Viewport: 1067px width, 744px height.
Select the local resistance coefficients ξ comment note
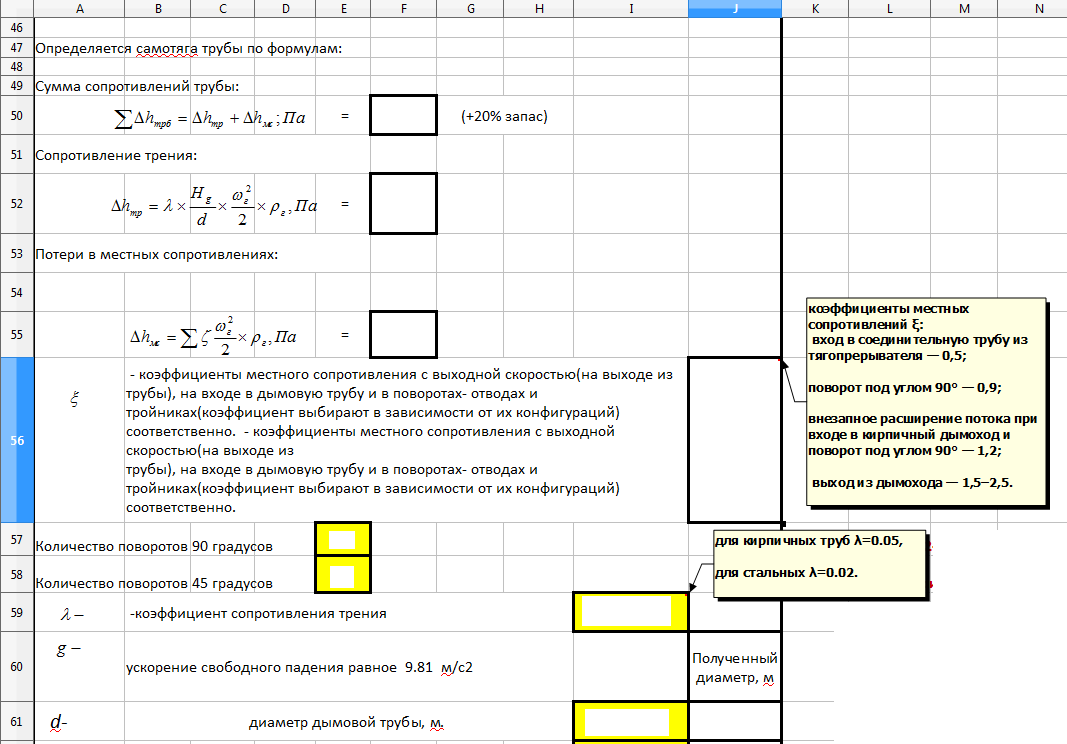click(x=926, y=402)
